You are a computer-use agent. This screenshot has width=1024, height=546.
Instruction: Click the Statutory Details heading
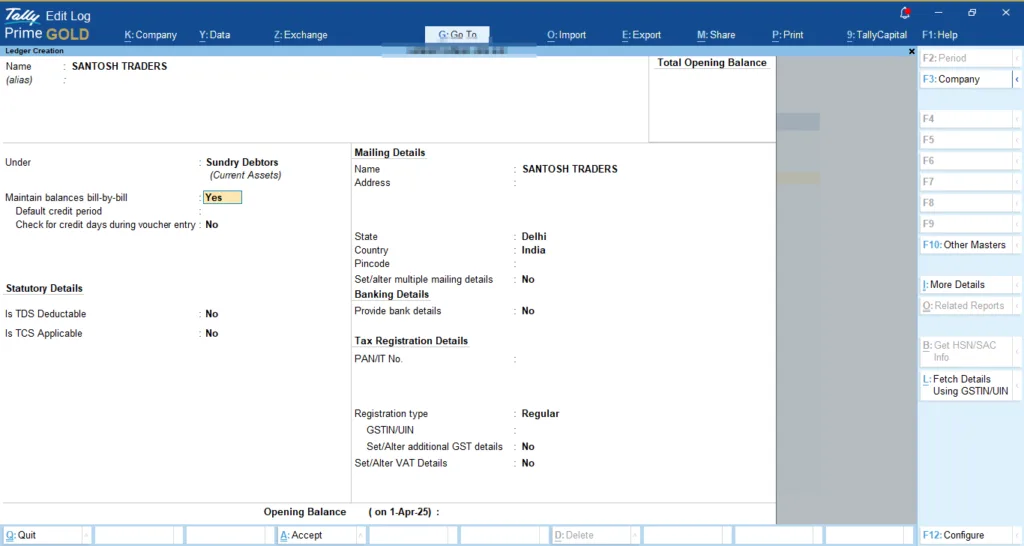pos(44,289)
